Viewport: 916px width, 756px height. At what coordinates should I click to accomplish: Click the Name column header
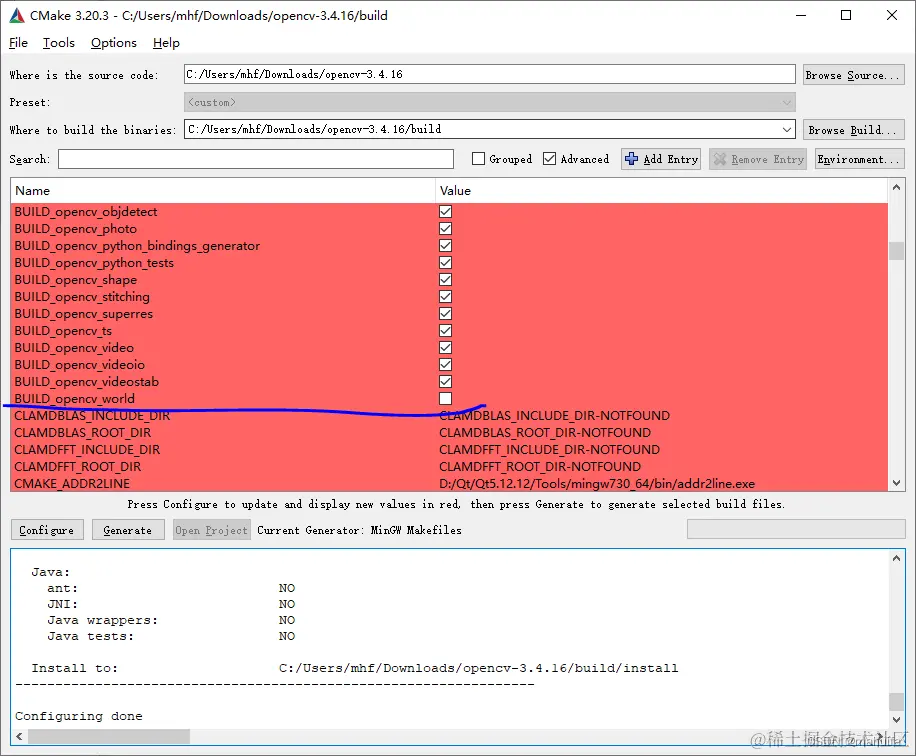coord(223,190)
